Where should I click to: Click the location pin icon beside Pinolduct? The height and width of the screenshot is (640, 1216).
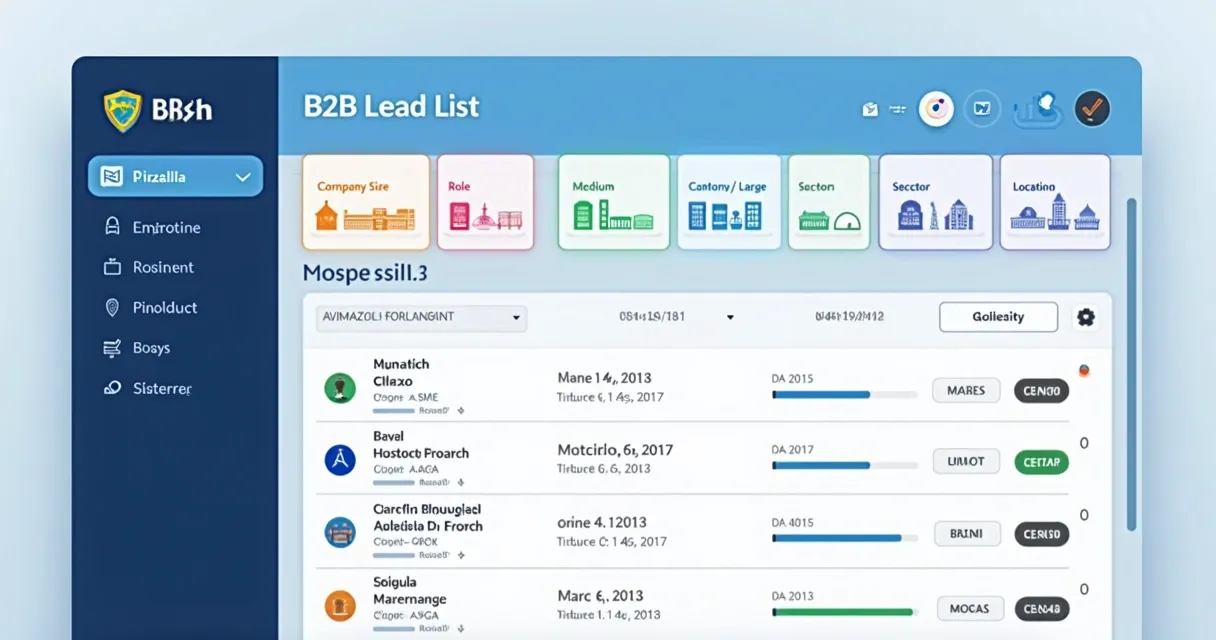pos(112,308)
